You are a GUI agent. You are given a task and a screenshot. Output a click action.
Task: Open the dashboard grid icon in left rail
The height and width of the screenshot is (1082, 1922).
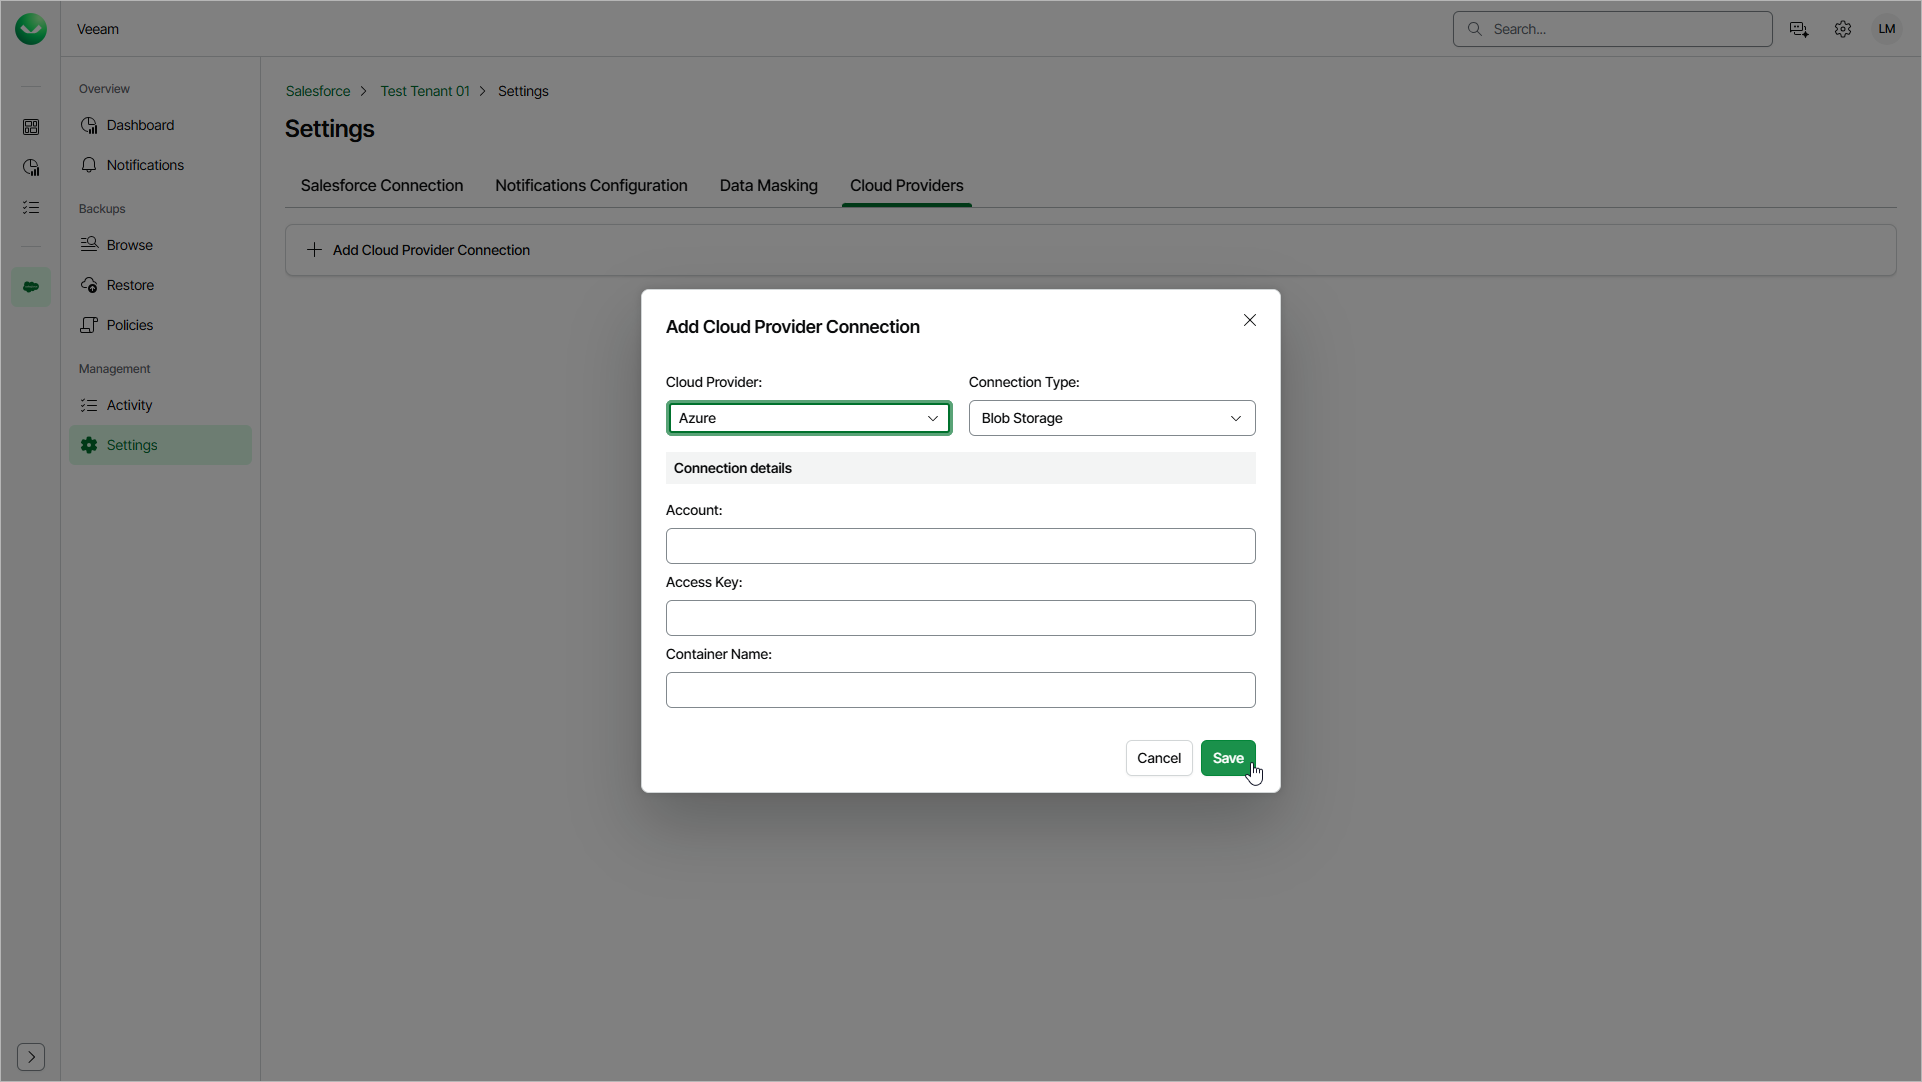[x=31, y=127]
